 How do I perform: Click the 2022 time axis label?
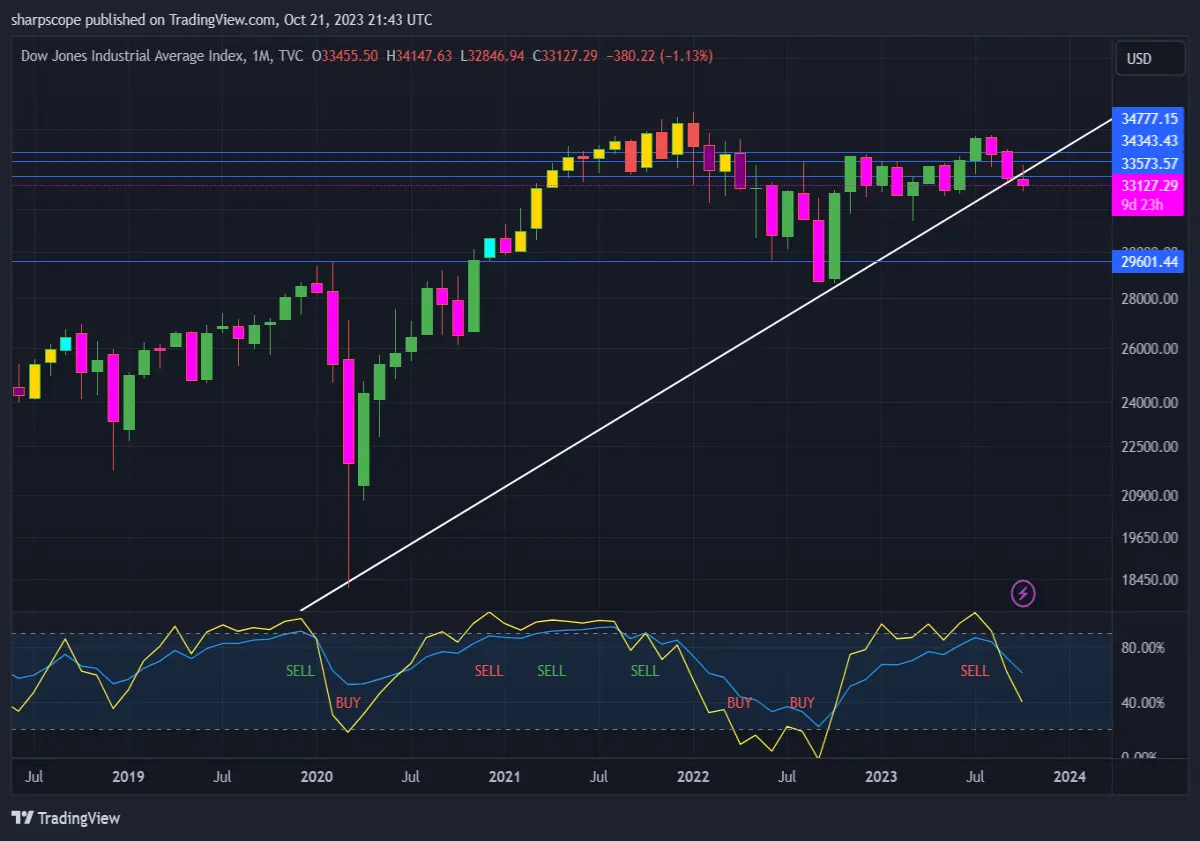[693, 776]
